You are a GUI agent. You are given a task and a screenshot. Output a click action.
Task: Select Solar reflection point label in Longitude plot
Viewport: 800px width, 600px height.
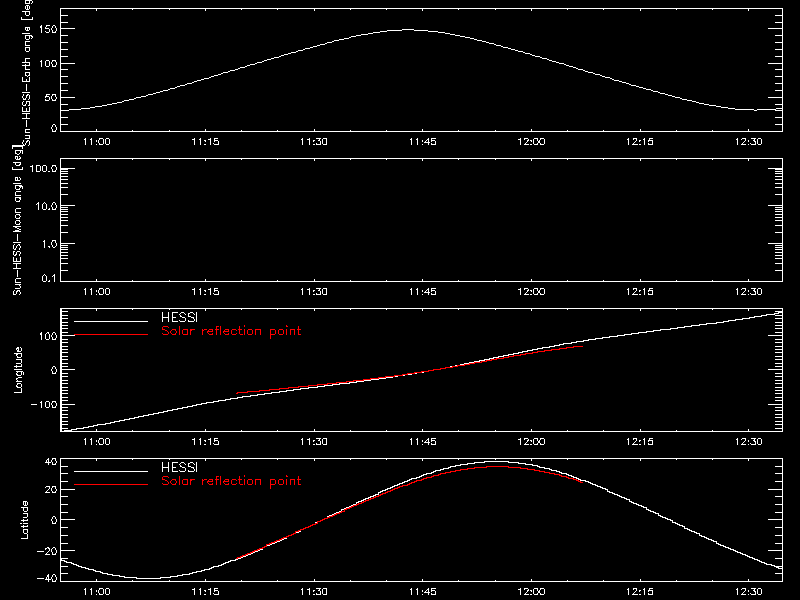(x=231, y=331)
